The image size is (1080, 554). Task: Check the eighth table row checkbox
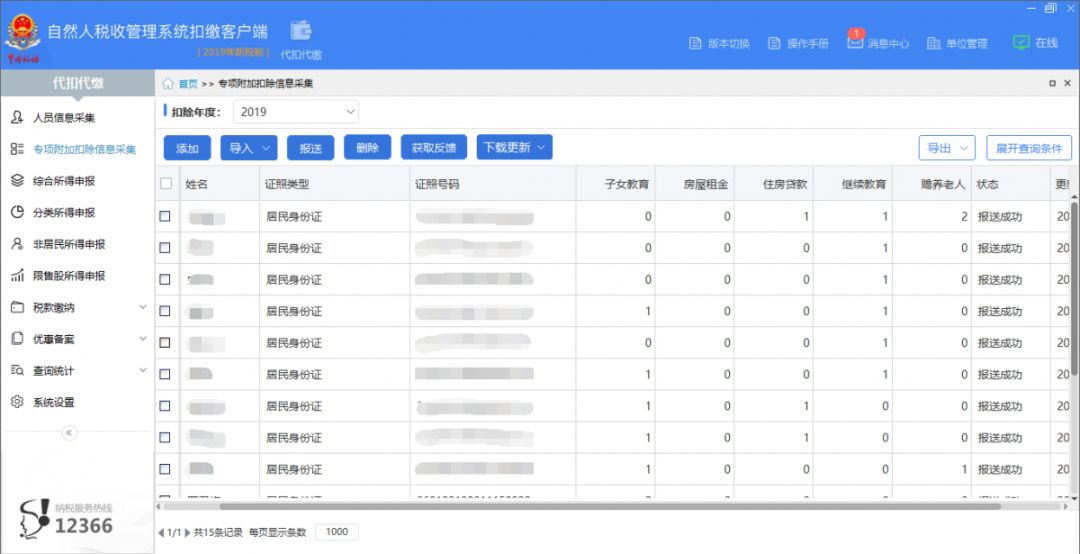tap(165, 438)
